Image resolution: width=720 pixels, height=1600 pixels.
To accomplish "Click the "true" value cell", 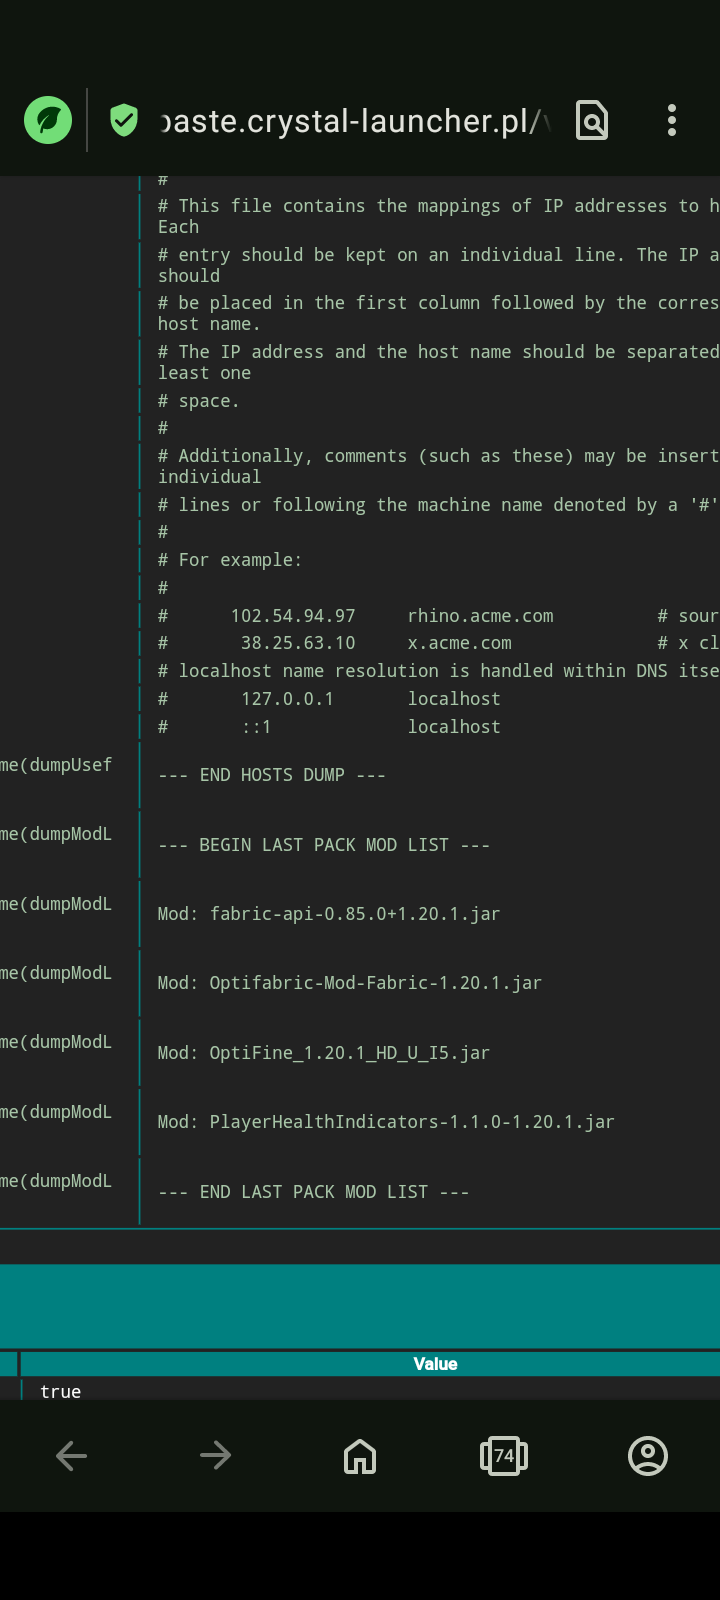I will (x=61, y=1391).
